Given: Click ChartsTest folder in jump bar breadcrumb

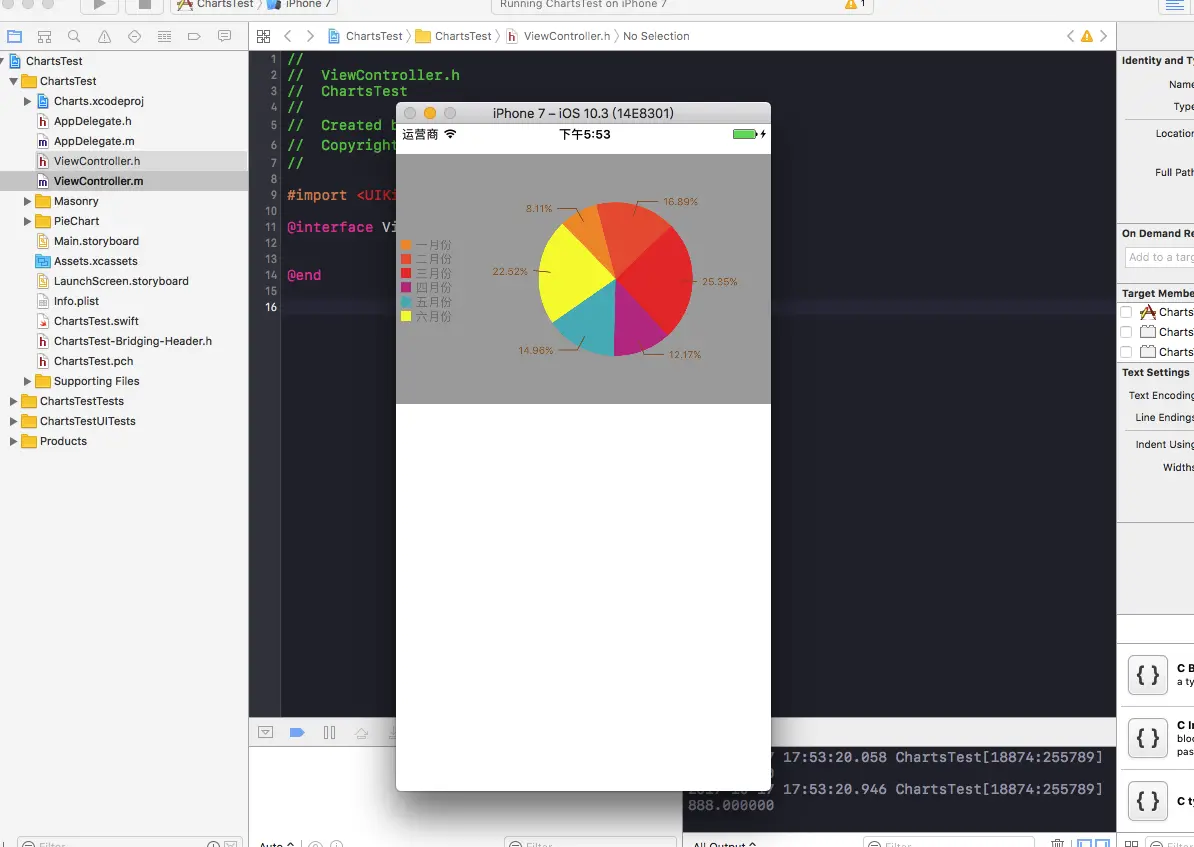Looking at the screenshot, I should click(454, 36).
